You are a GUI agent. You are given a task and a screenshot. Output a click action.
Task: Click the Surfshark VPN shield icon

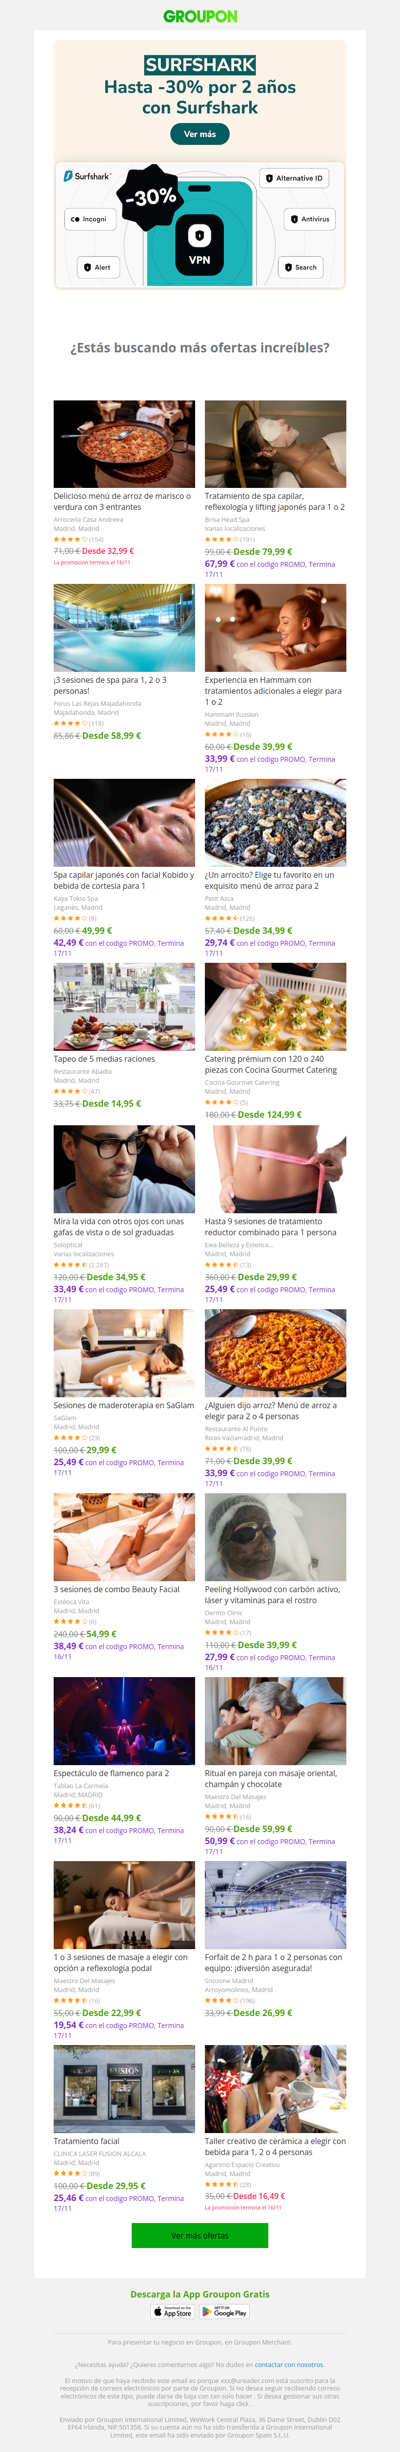199,236
